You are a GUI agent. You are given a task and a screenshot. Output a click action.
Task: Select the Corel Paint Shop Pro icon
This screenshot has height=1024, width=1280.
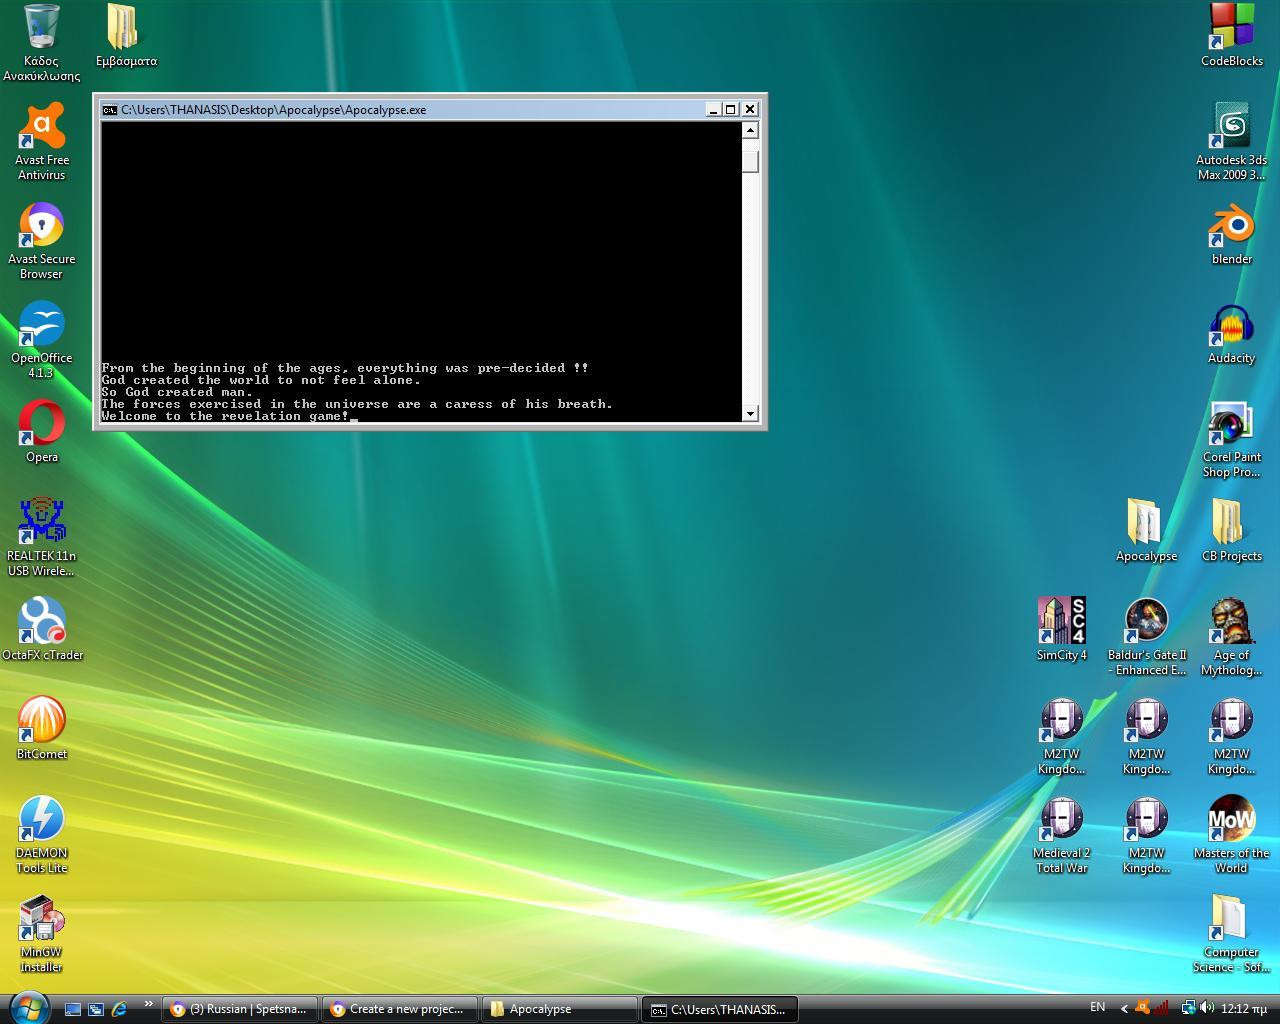pos(1231,438)
